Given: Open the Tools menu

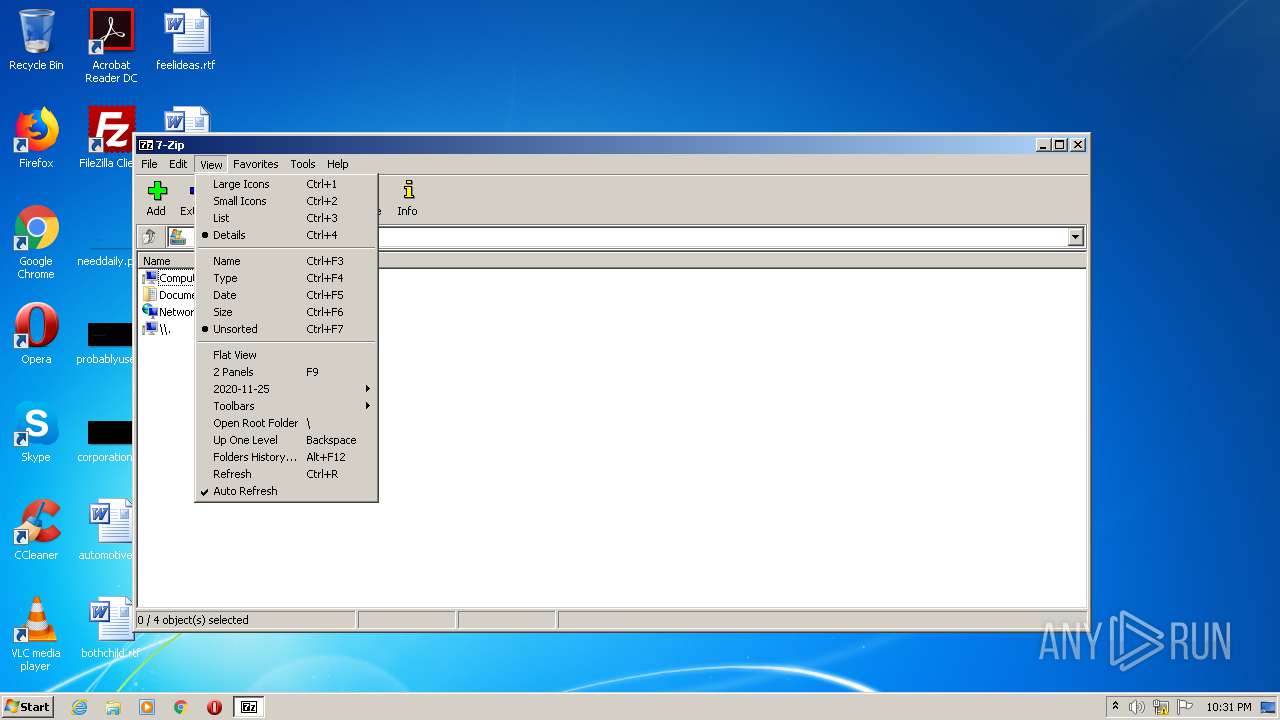Looking at the screenshot, I should (303, 164).
